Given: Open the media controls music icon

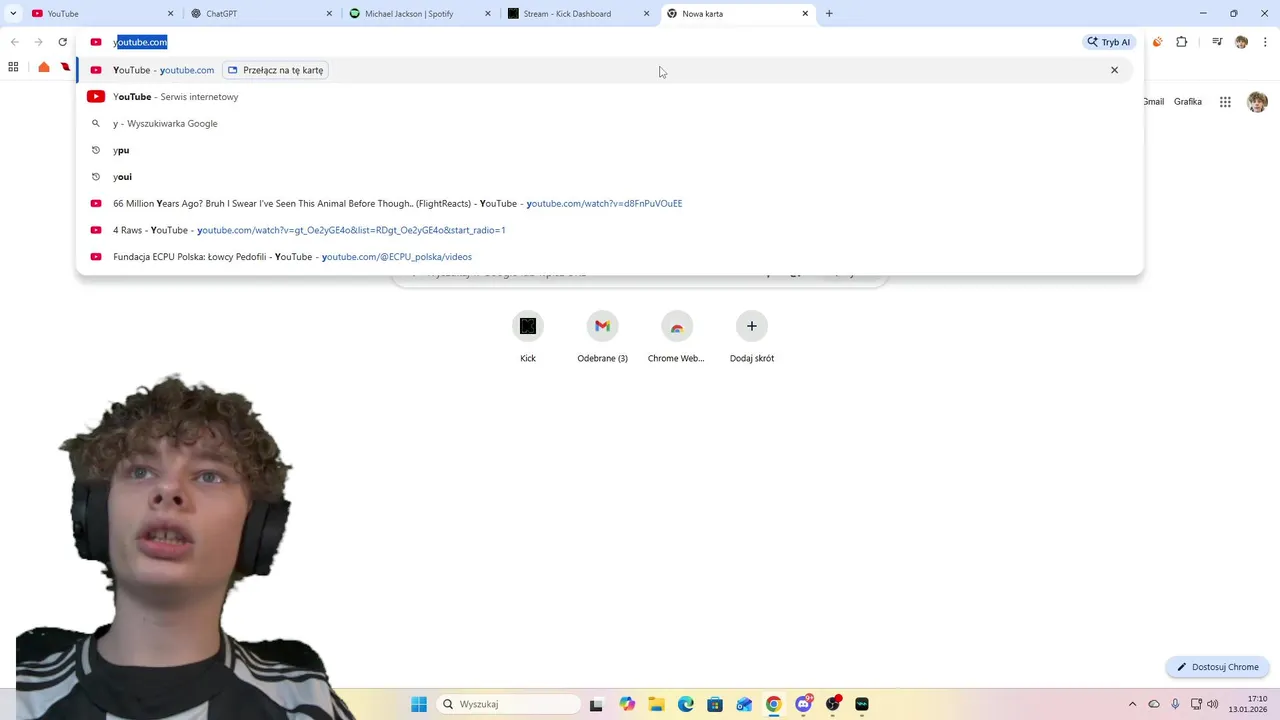Looking at the screenshot, I should (x=1217, y=42).
